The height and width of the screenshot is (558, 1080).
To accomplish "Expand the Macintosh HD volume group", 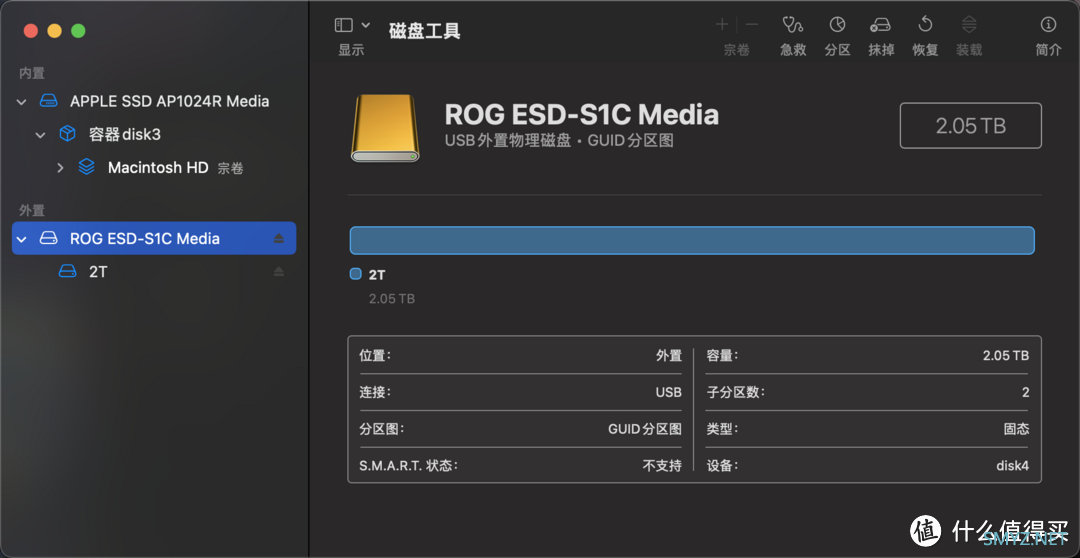I will [x=60, y=167].
